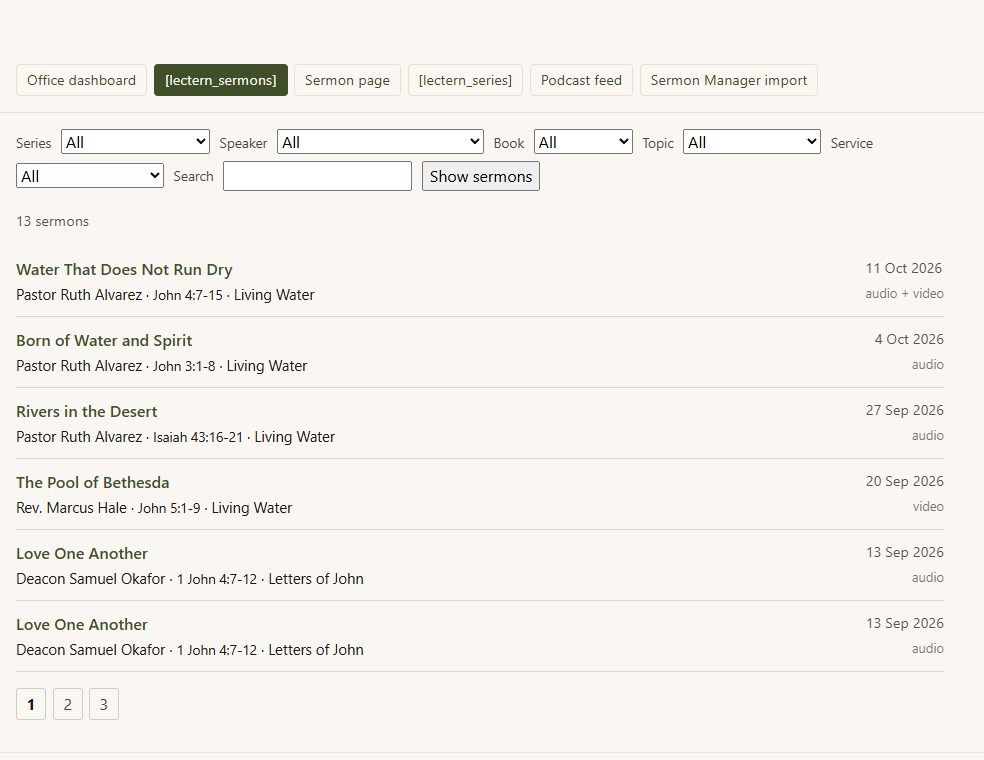Open the Sermon Manager import tab
Screen dimensions: 984x760
(x=729, y=80)
